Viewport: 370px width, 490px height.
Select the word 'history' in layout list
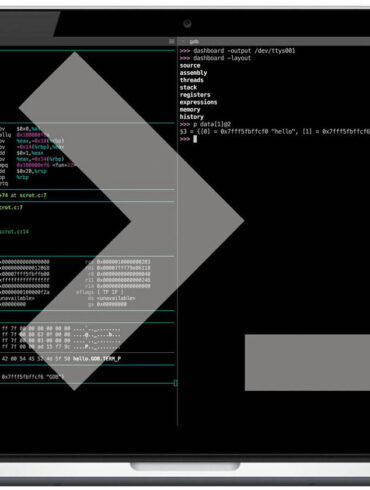192,117
